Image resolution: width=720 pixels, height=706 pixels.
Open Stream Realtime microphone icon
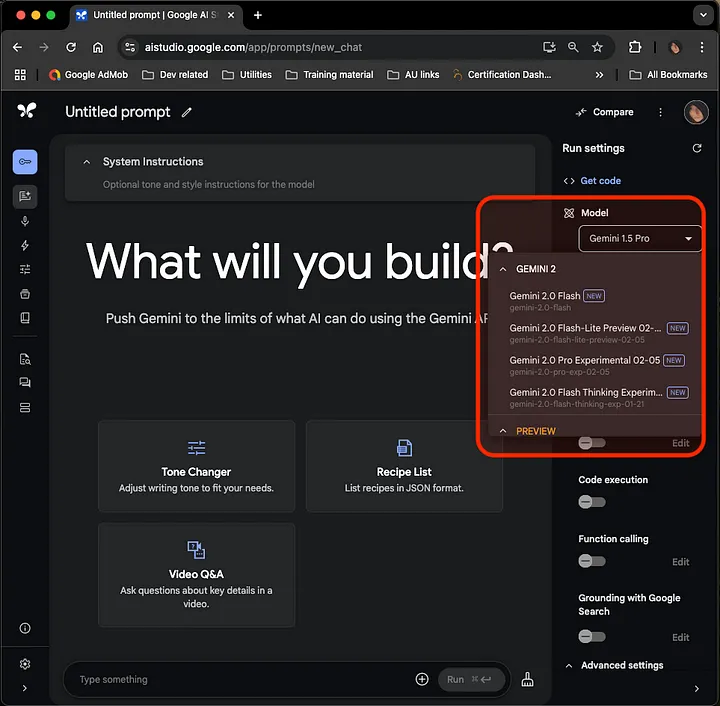click(25, 221)
